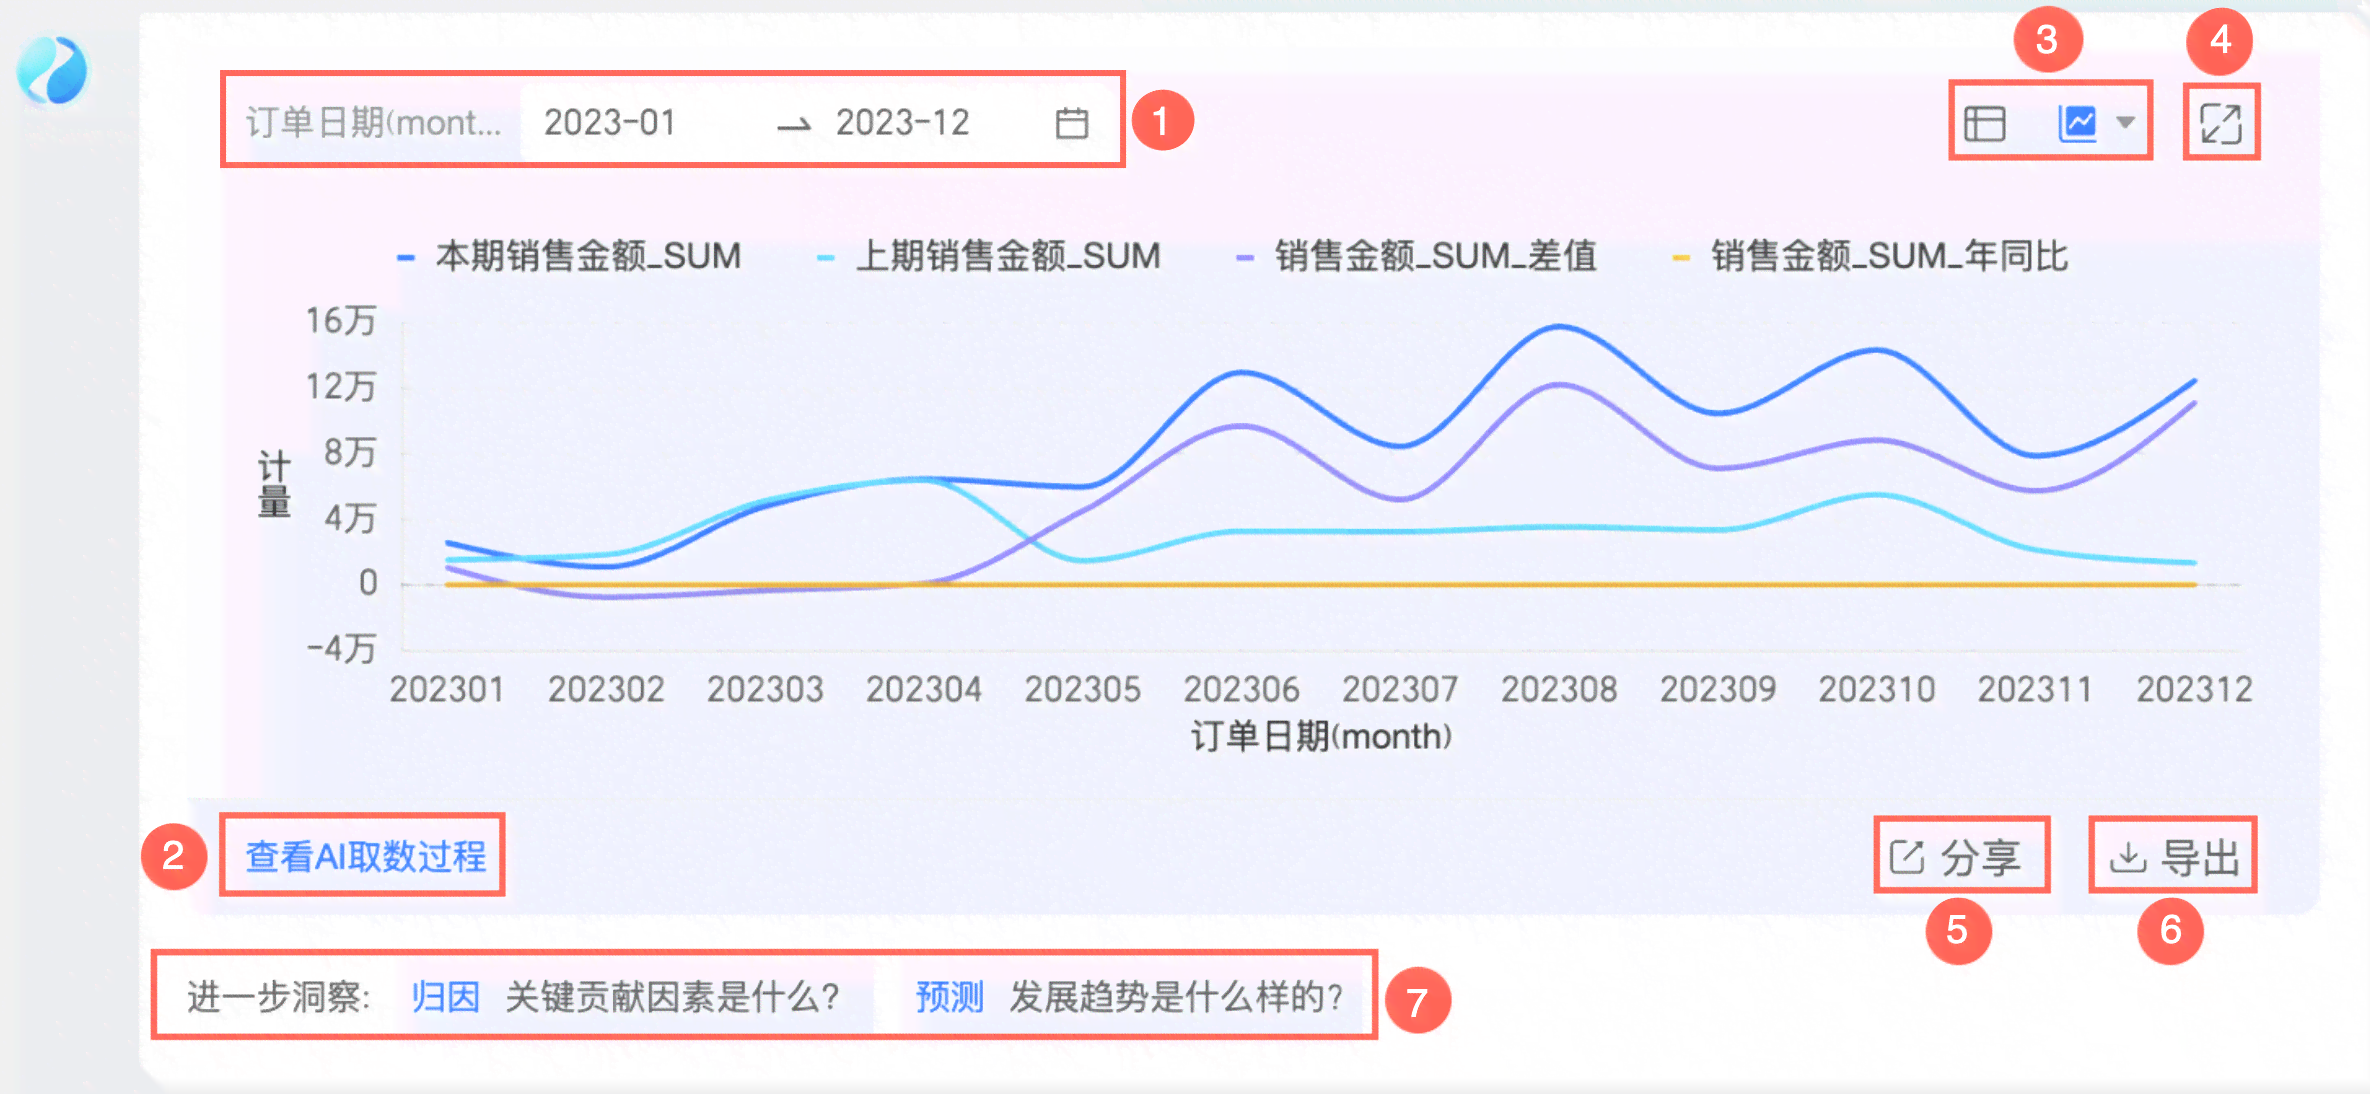This screenshot has height=1094, width=2370.
Task: Click the 发展趋势是什么样的? question text
Action: 1176,997
